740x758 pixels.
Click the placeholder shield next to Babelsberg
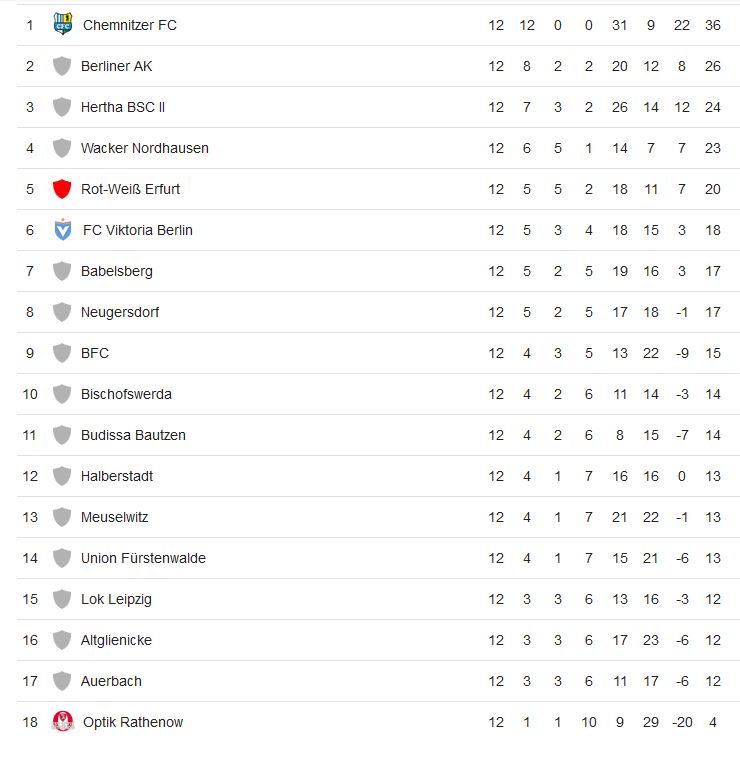click(62, 271)
